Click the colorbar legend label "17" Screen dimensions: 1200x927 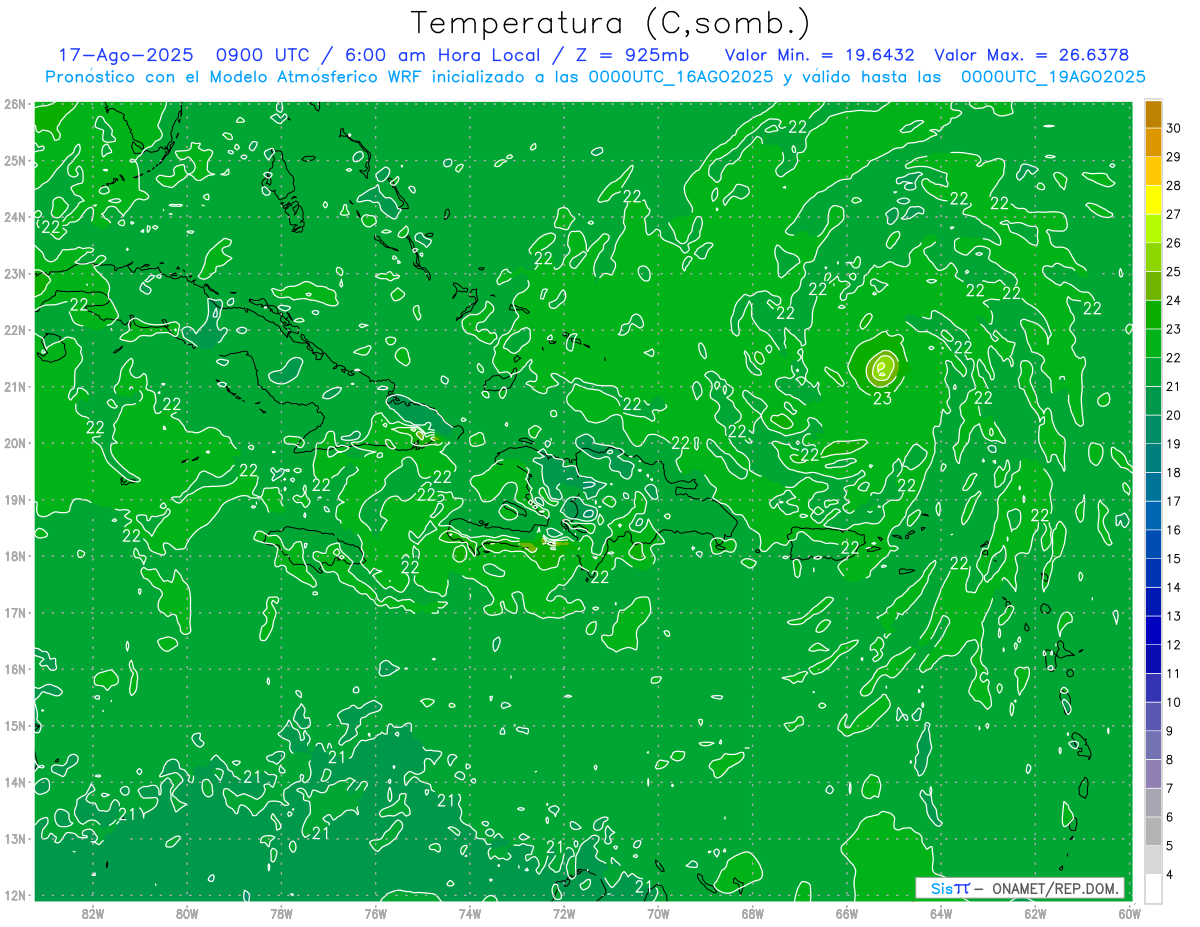pos(1174,501)
